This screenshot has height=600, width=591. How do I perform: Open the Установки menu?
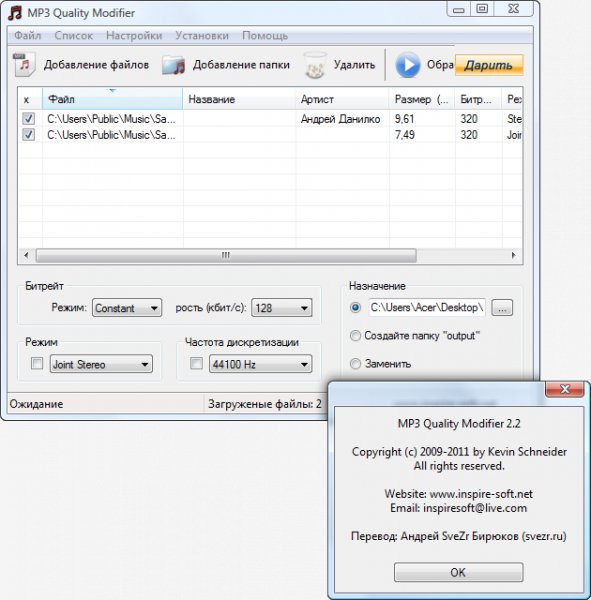coord(202,36)
